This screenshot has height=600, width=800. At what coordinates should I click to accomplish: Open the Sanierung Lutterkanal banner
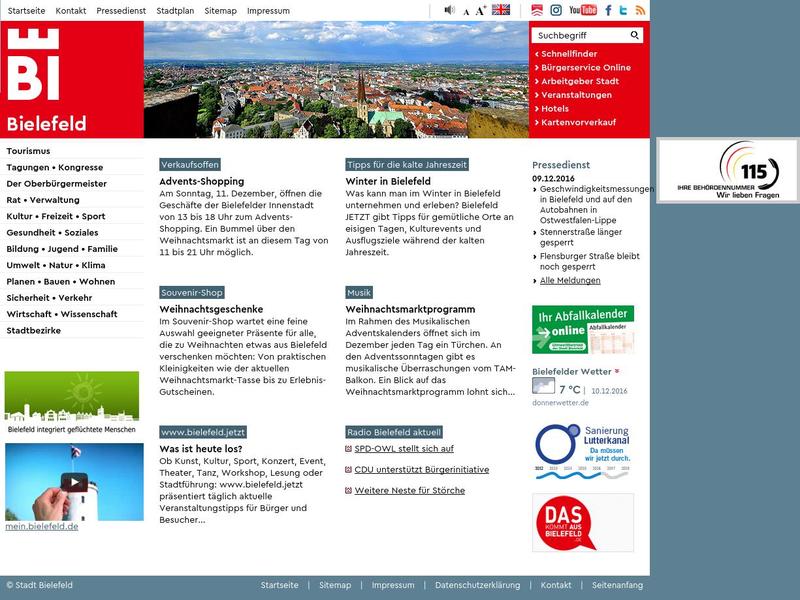(583, 451)
